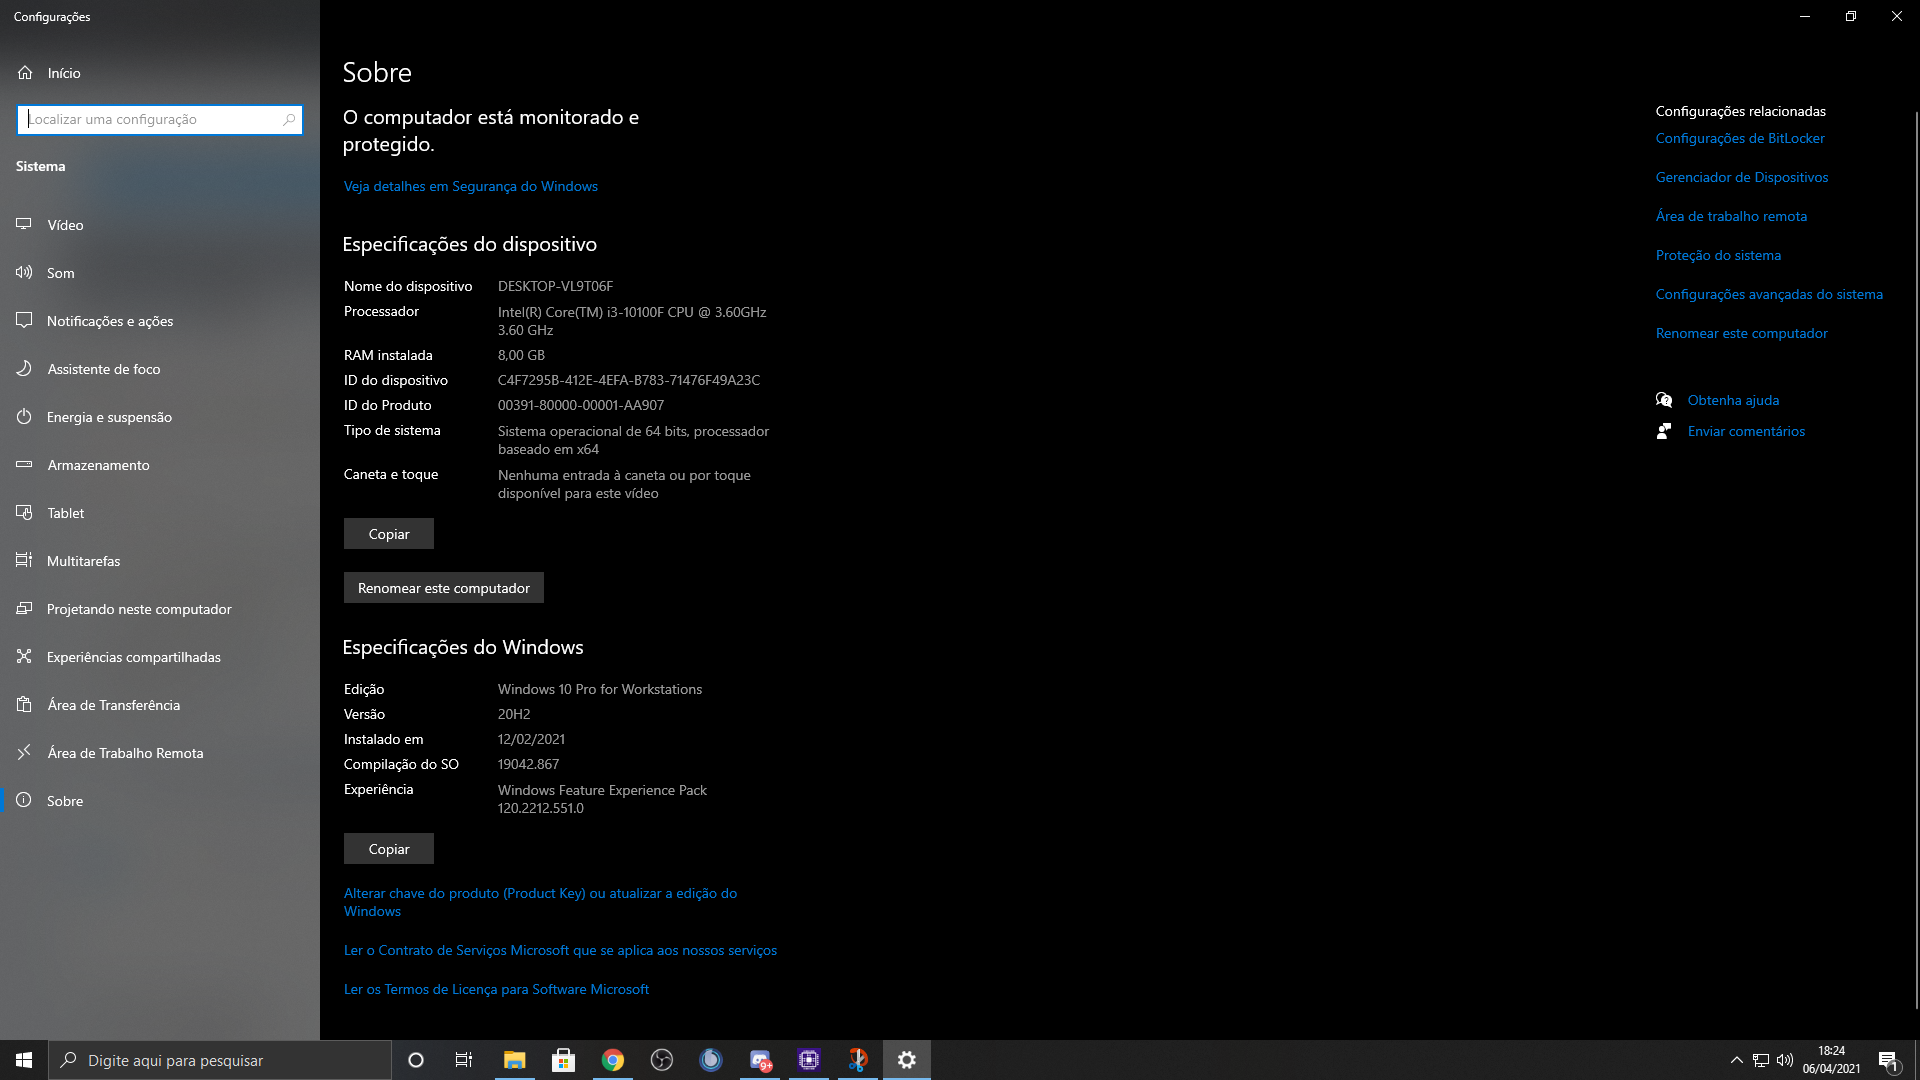
Task: Open Configurações de BitLocker link
Action: 1740,139
